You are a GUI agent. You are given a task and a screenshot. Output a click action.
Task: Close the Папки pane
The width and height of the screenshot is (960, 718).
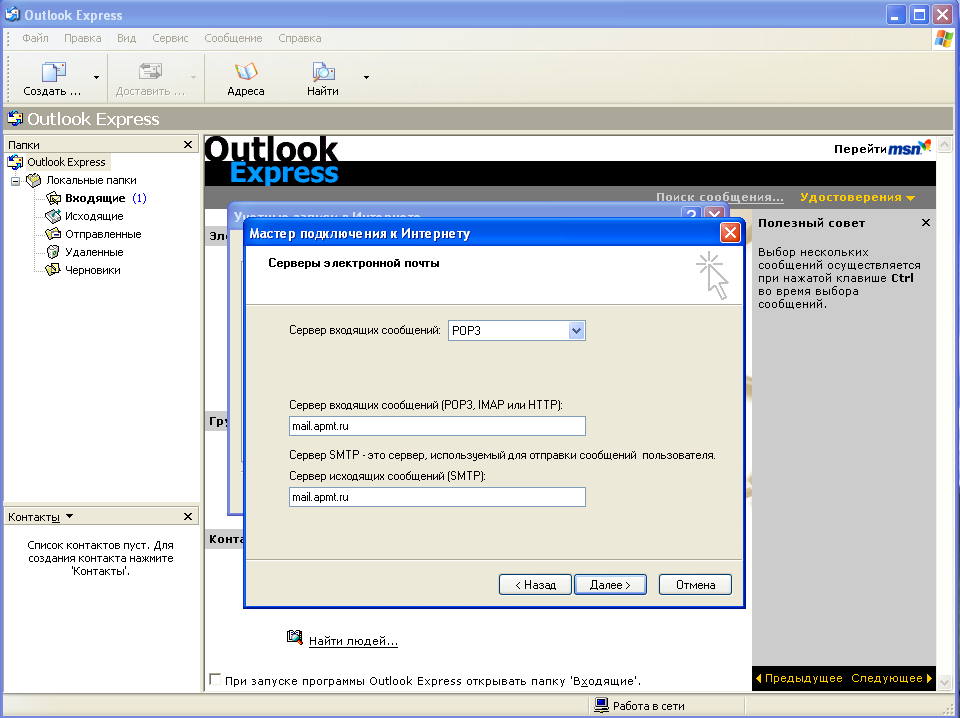188,144
